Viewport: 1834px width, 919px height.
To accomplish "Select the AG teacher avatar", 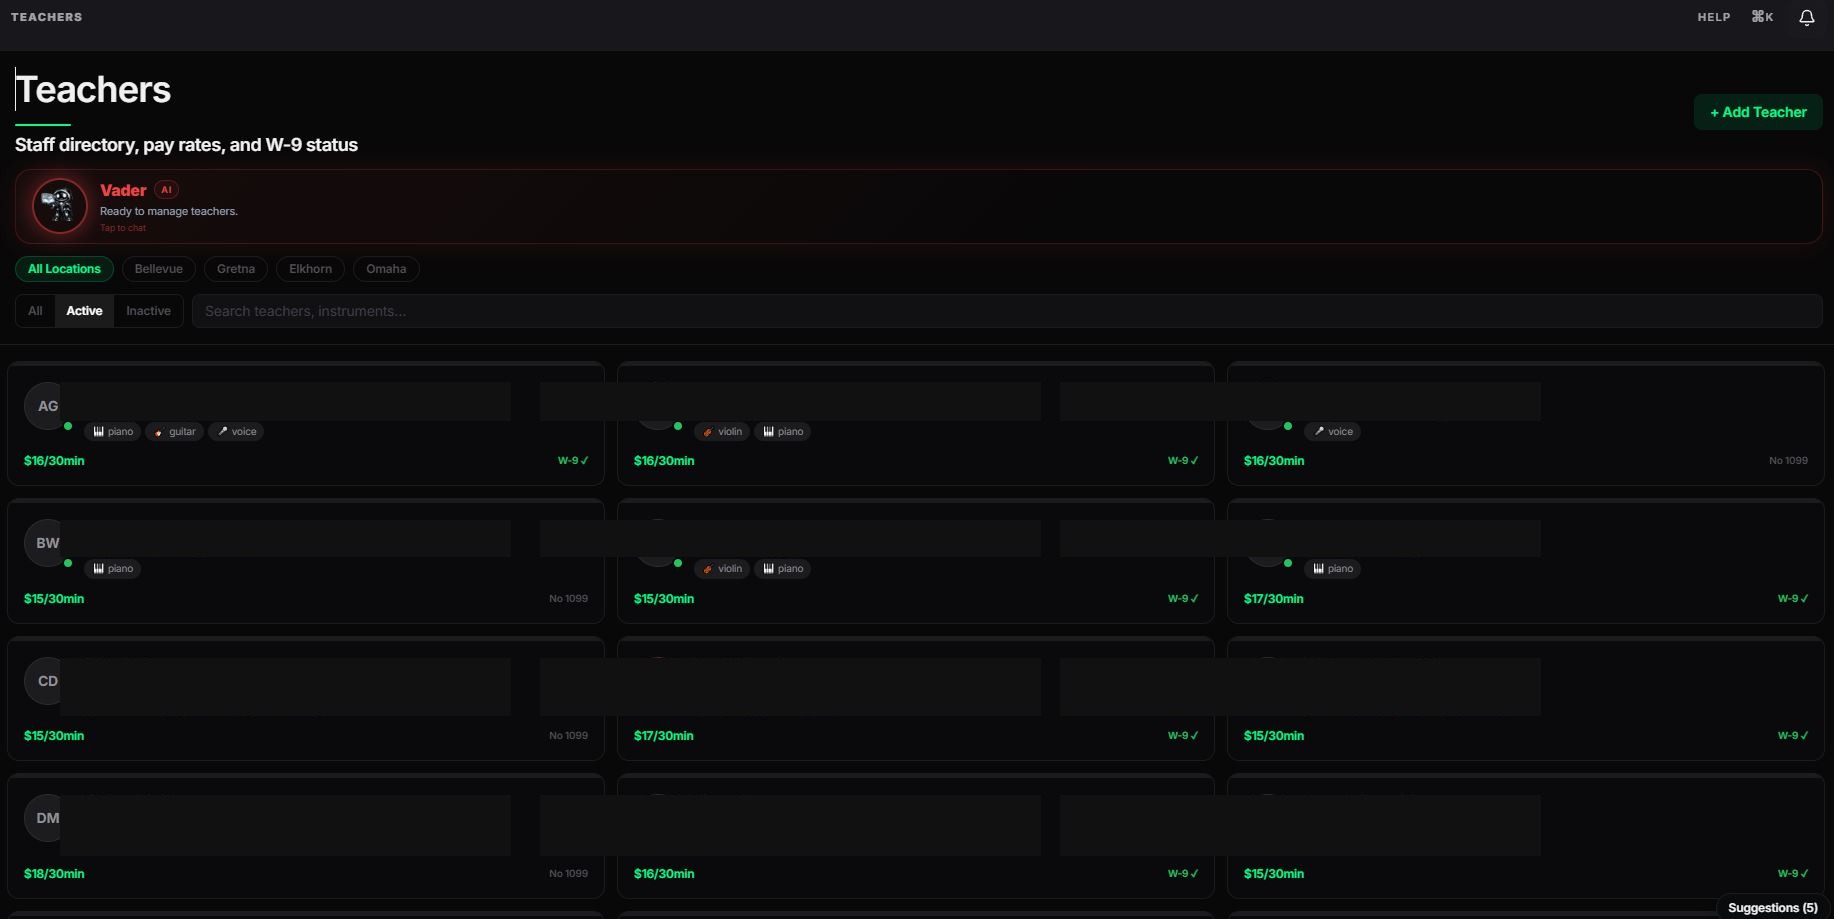I will (46, 406).
